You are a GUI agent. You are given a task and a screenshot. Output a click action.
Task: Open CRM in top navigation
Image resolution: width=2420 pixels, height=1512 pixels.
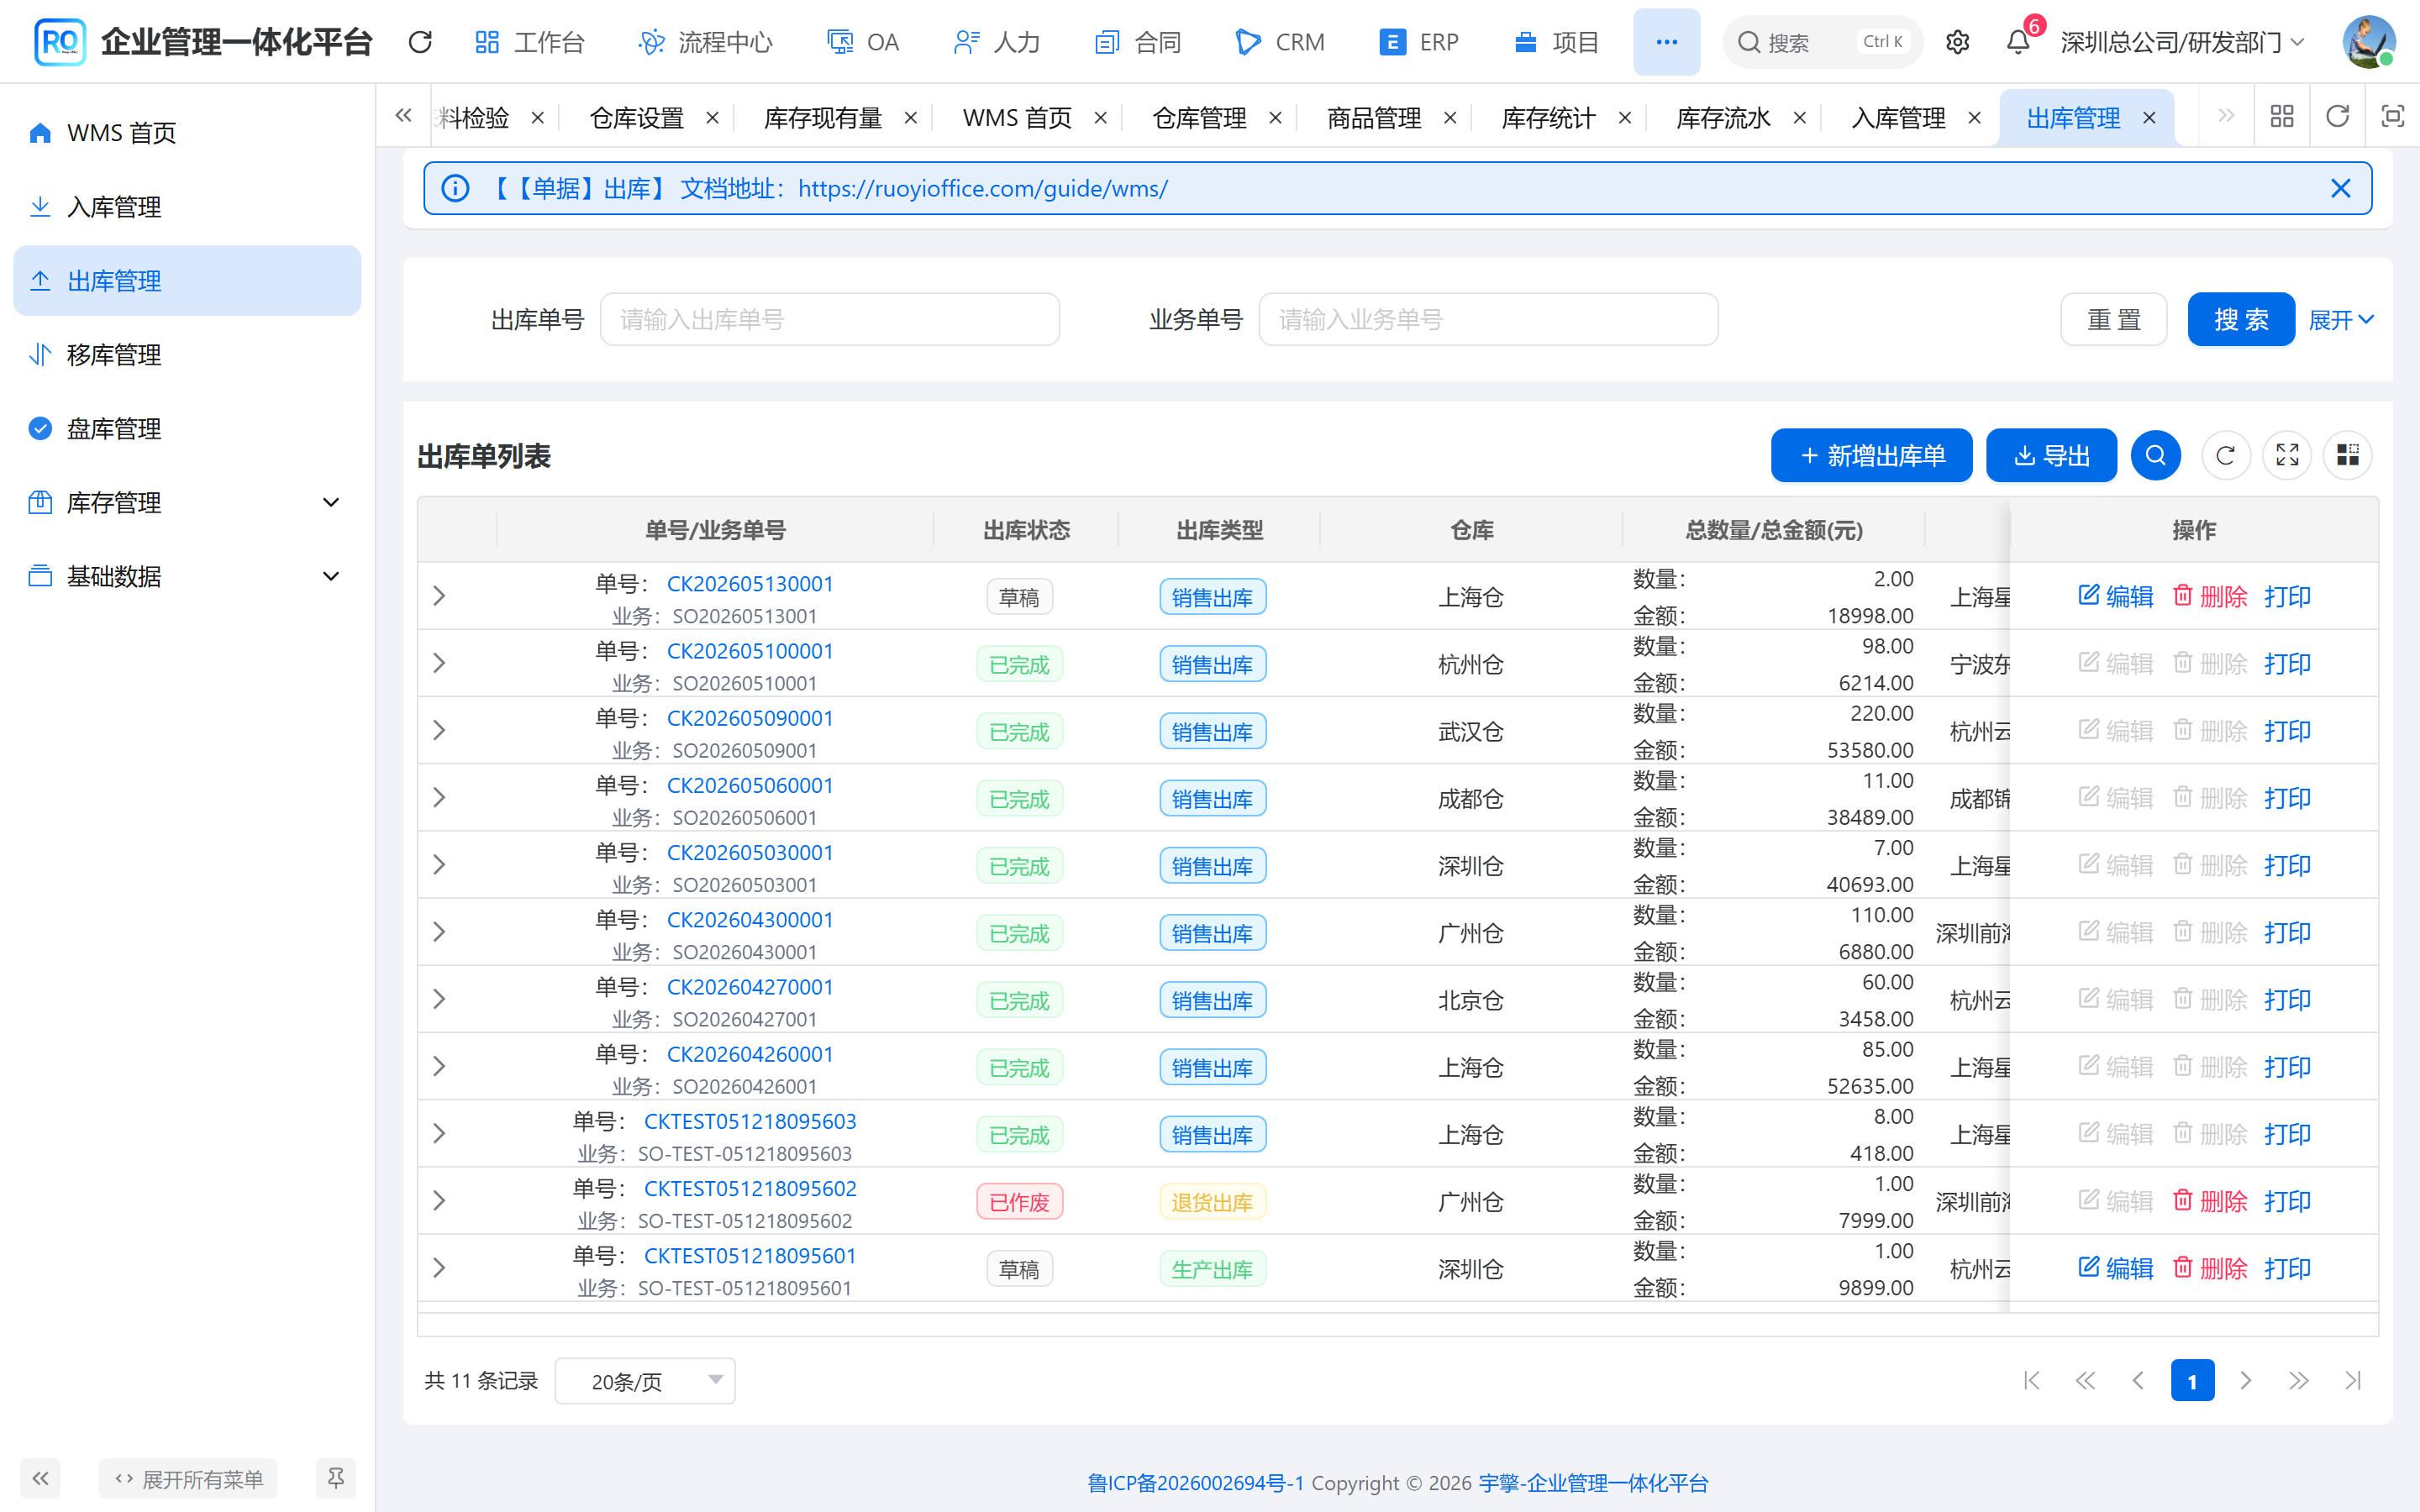pyautogui.click(x=1280, y=42)
